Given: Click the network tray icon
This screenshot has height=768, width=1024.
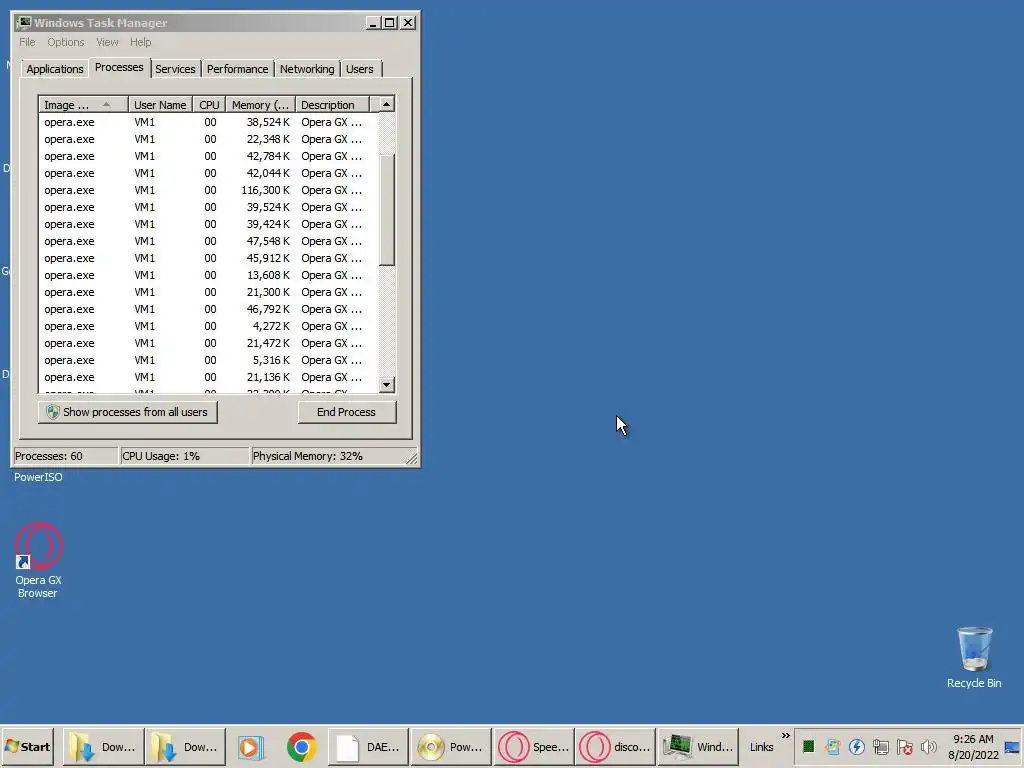Looking at the screenshot, I should 880,746.
